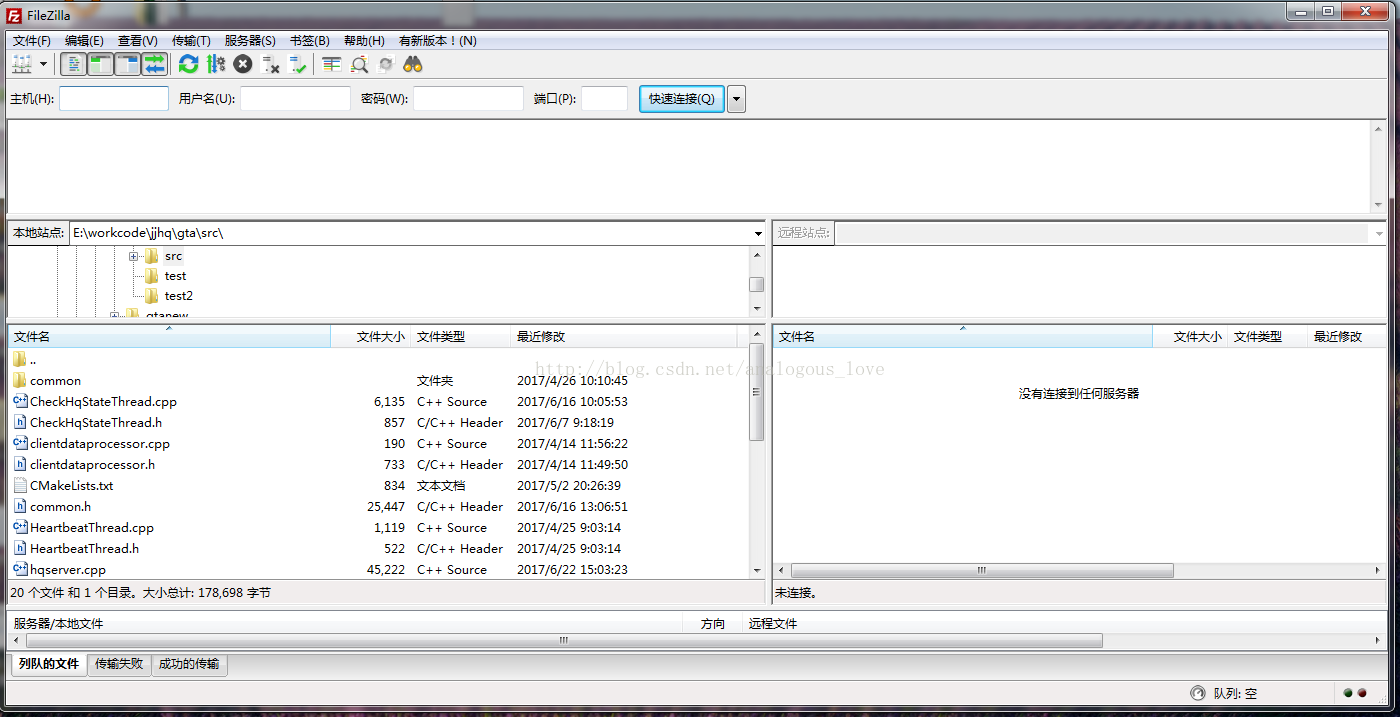Open the 传输(T) menu
Viewport: 1400px width, 717px height.
pyautogui.click(x=191, y=41)
